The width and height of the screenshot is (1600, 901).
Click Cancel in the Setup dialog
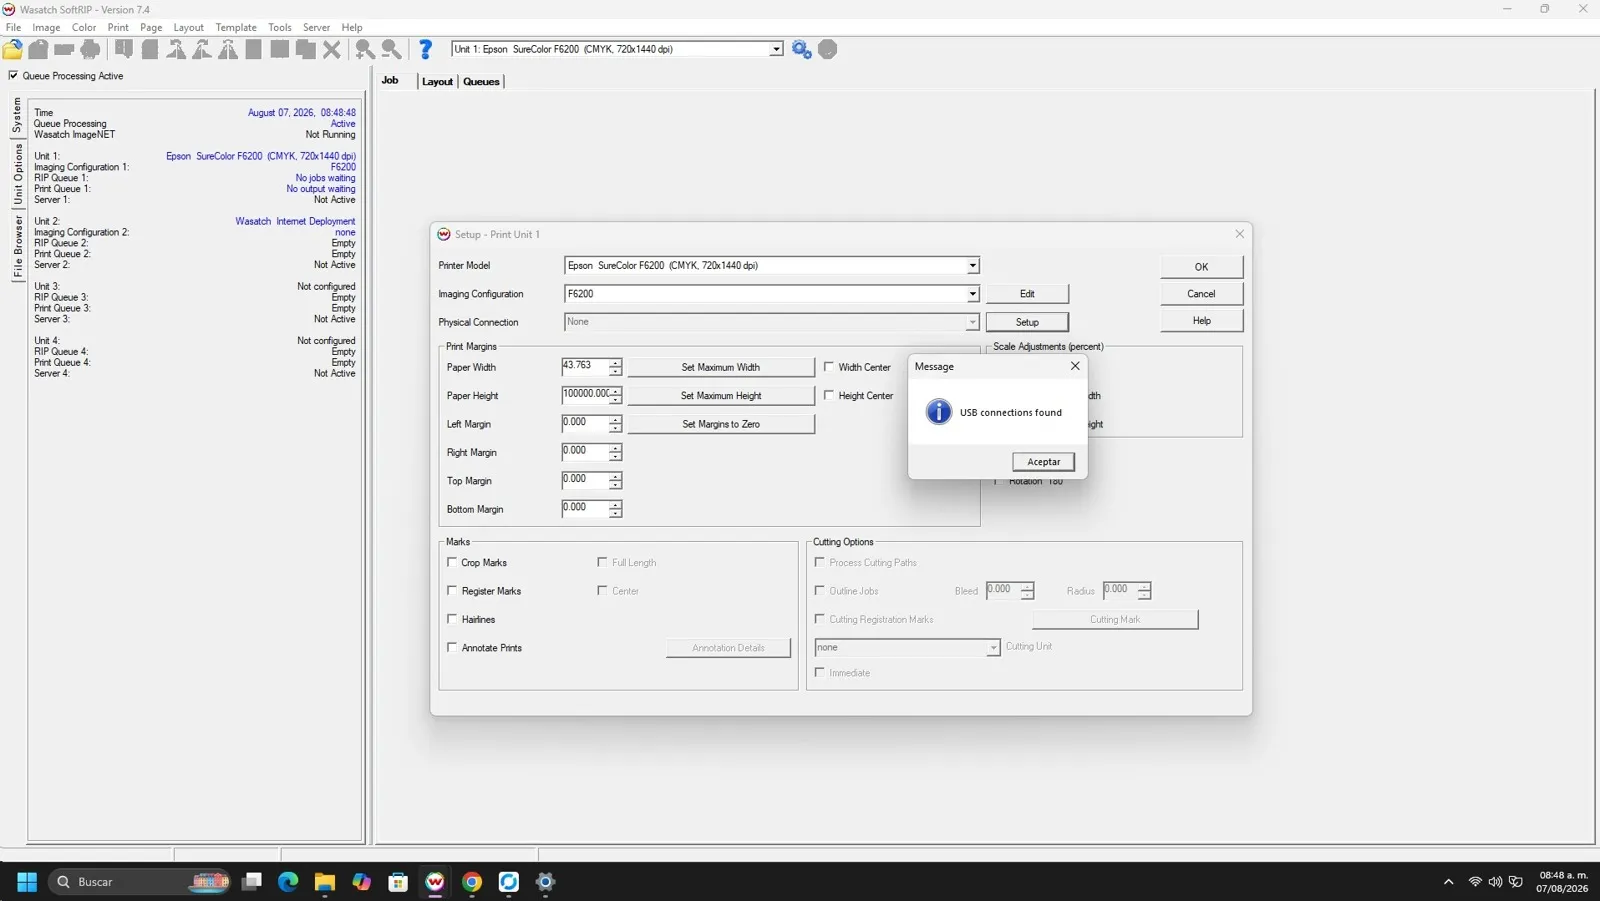[1201, 294]
